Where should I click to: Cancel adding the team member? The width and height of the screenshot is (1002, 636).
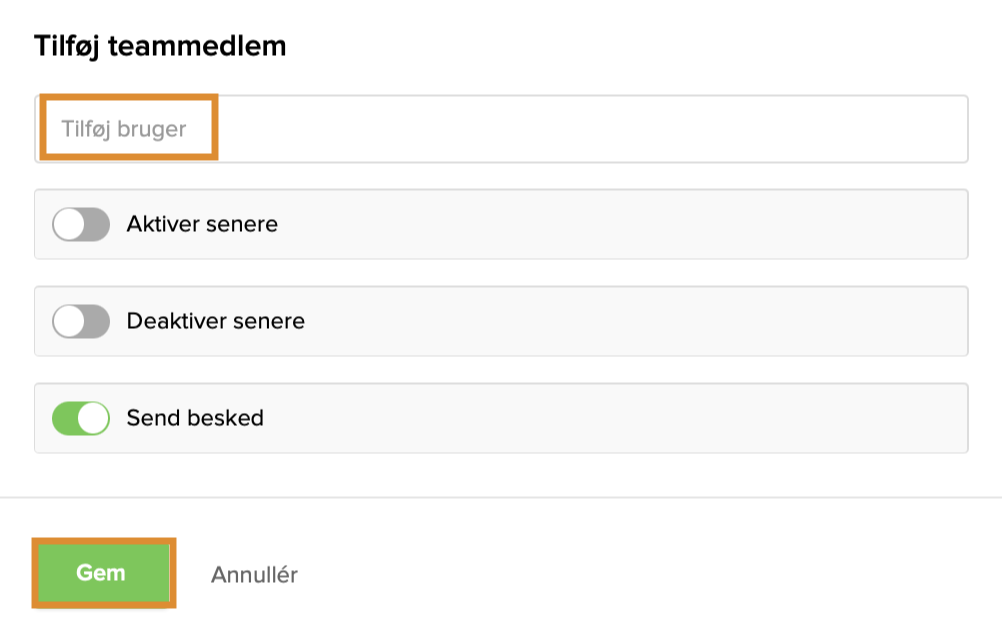coord(254,575)
